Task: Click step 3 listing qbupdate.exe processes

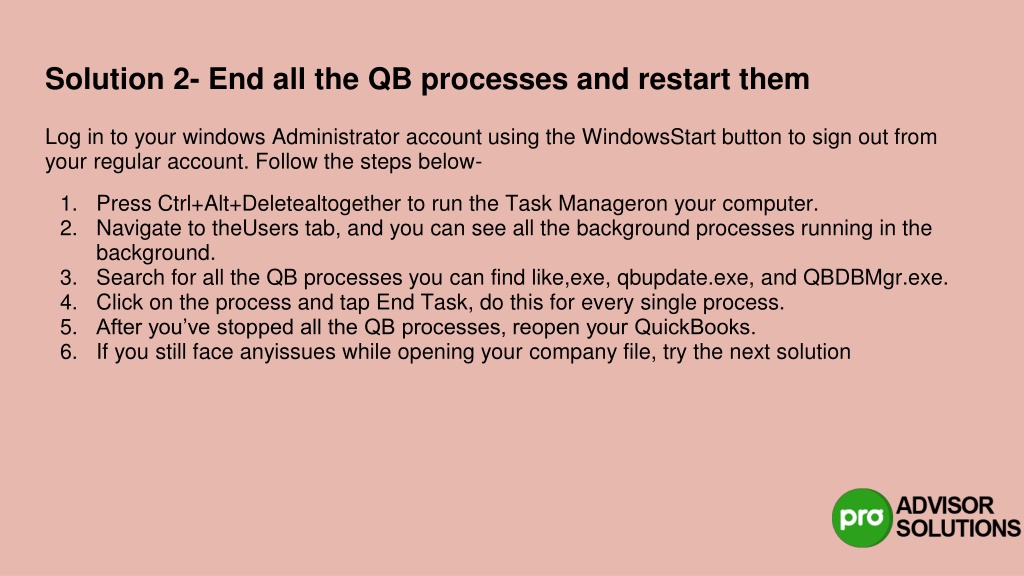Action: [x=522, y=278]
